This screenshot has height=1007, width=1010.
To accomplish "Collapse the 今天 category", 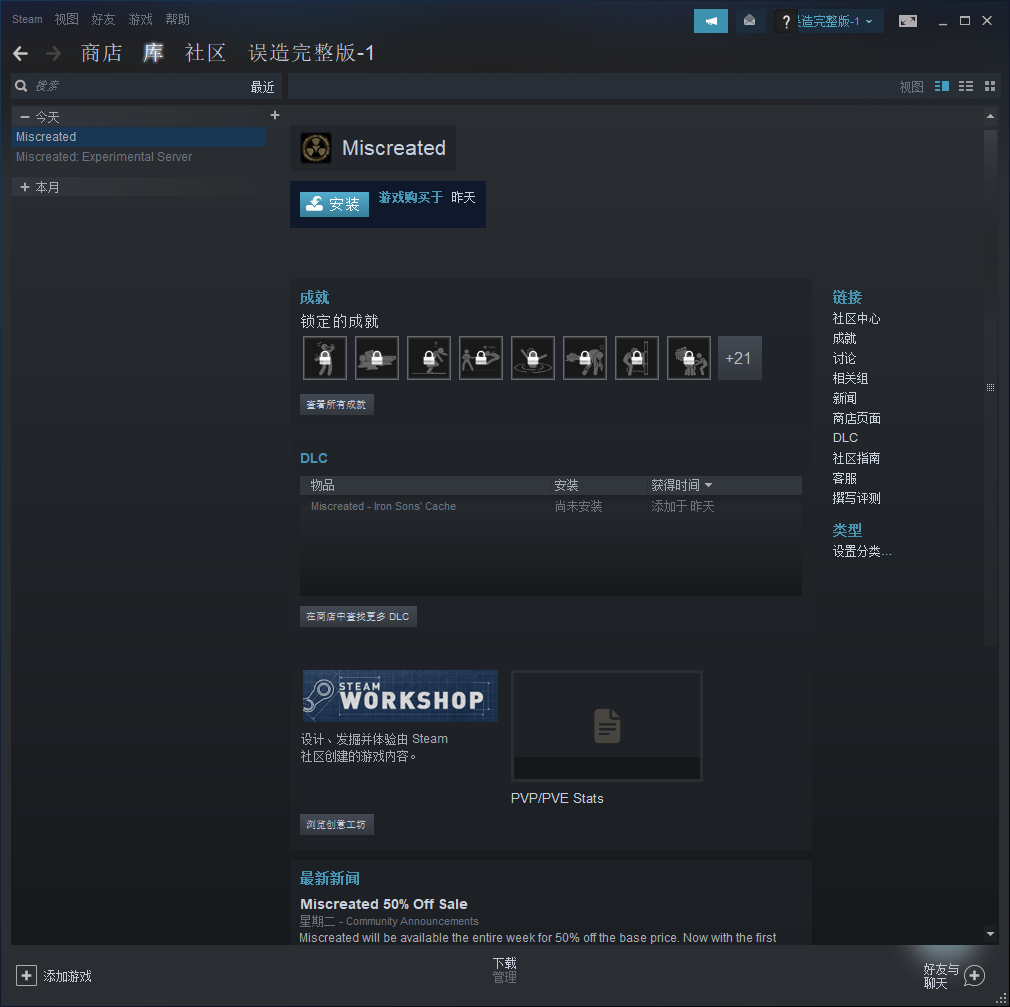I will click(x=25, y=117).
